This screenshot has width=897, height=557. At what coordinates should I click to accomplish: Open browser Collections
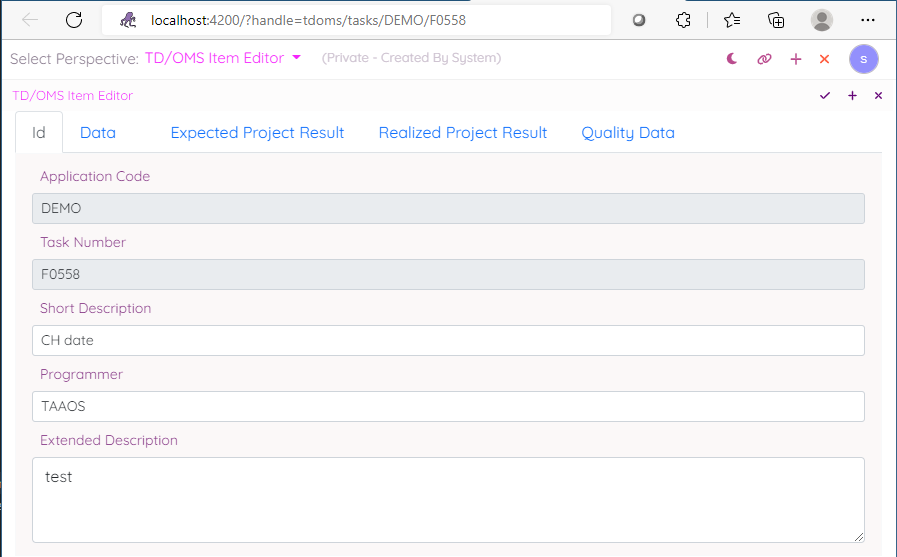point(776,20)
